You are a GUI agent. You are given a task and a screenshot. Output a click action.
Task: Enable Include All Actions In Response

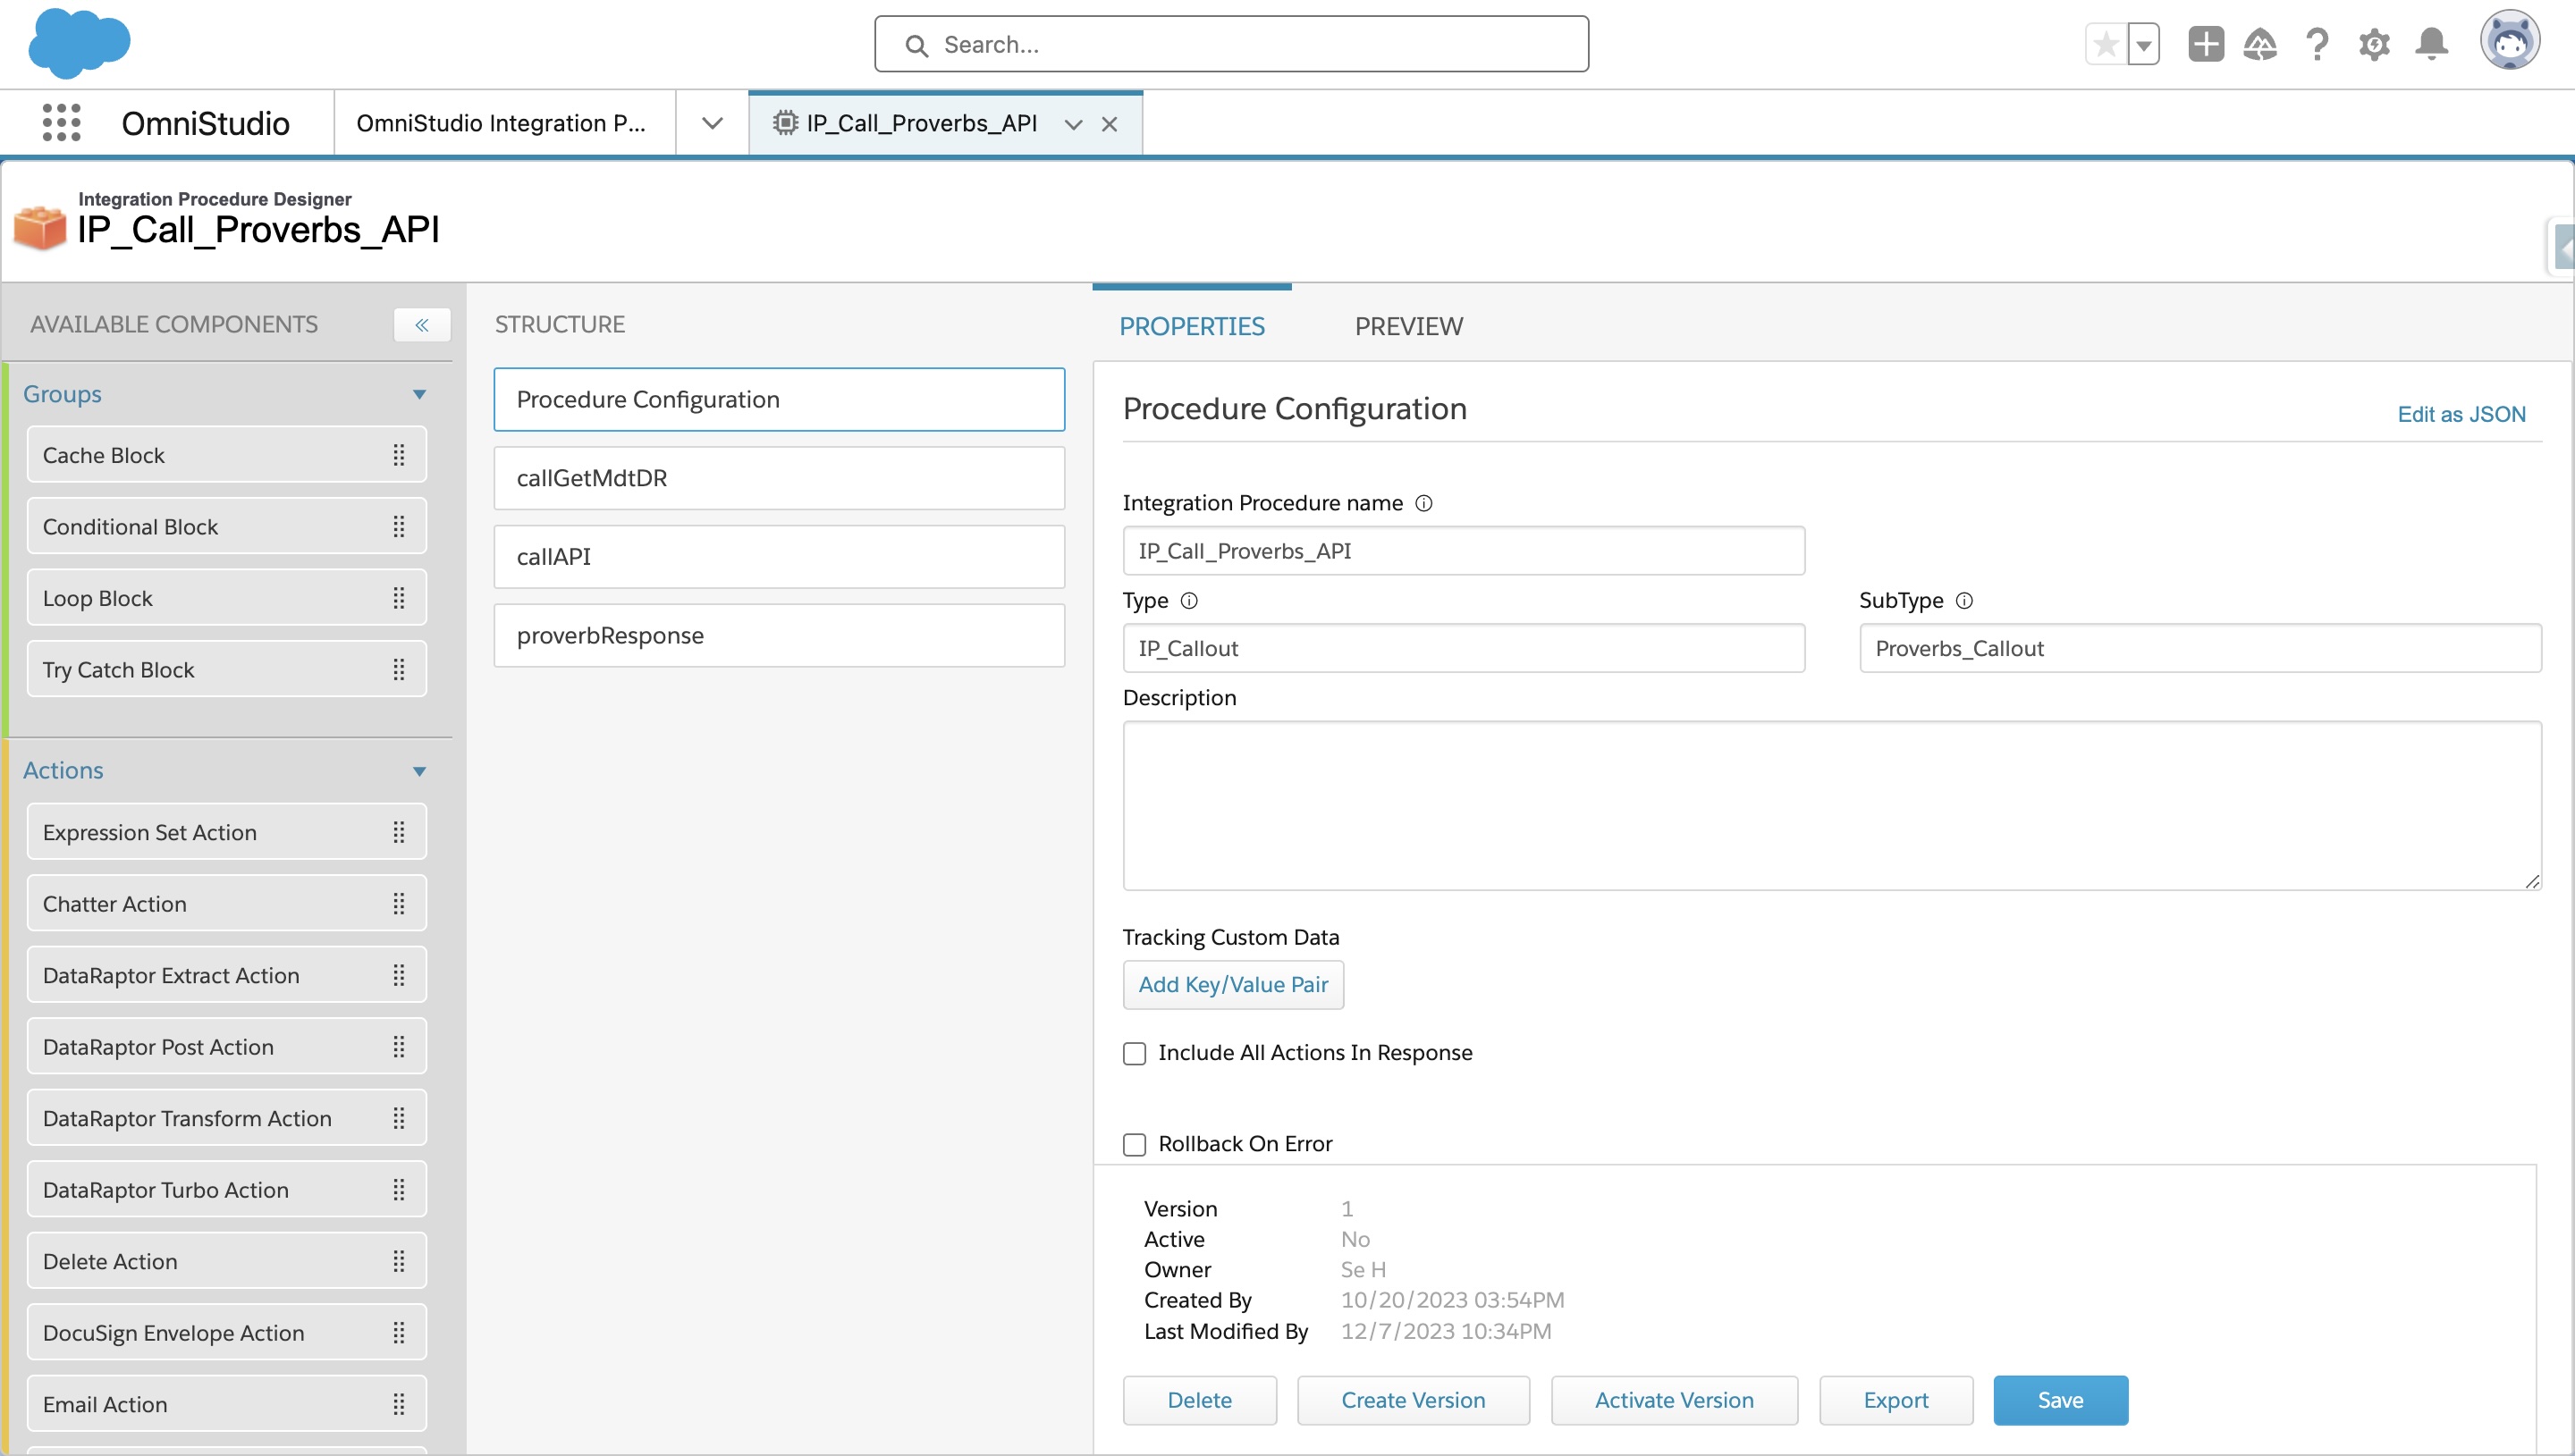coord(1134,1053)
